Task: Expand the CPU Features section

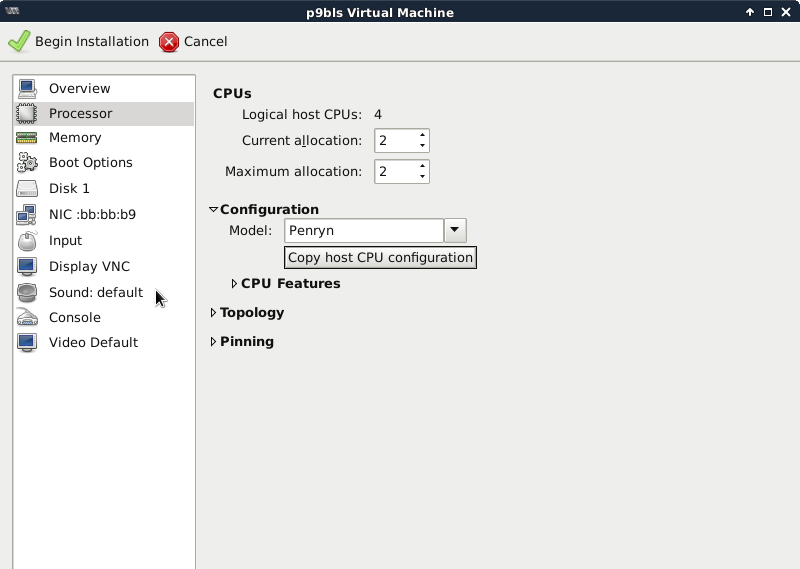Action: pyautogui.click(x=235, y=284)
